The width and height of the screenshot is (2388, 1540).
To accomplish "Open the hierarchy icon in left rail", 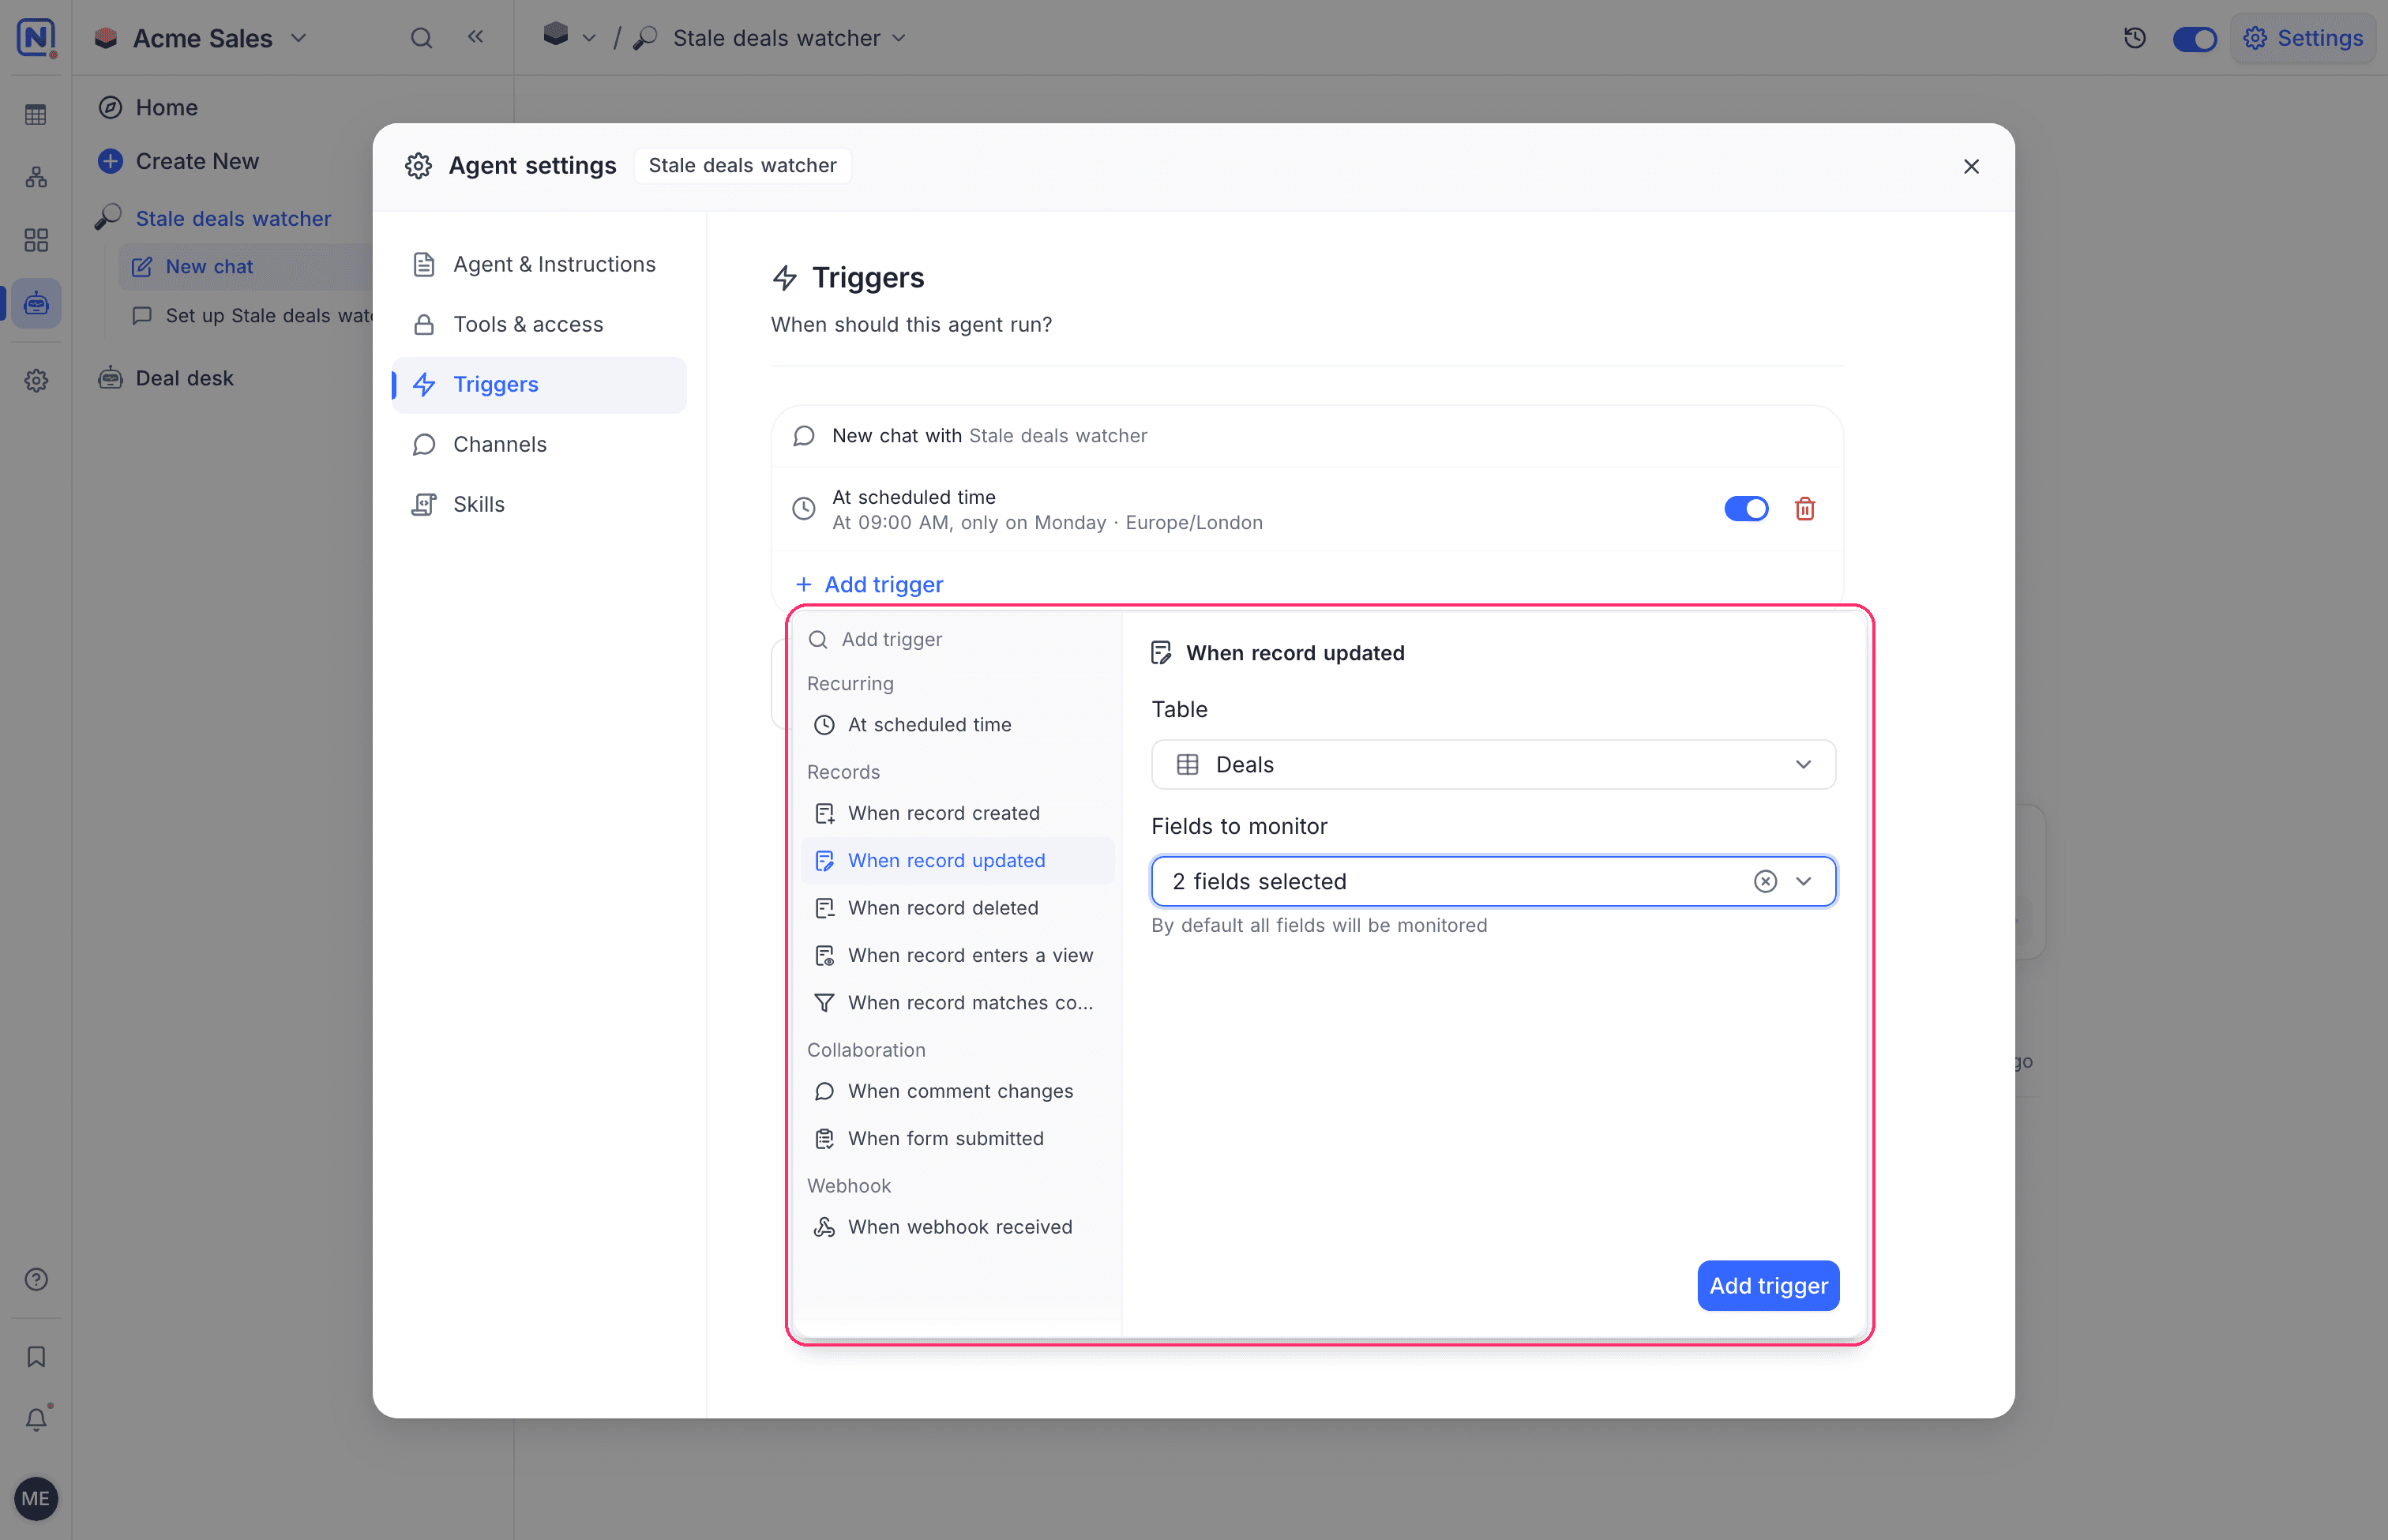I will tap(36, 178).
